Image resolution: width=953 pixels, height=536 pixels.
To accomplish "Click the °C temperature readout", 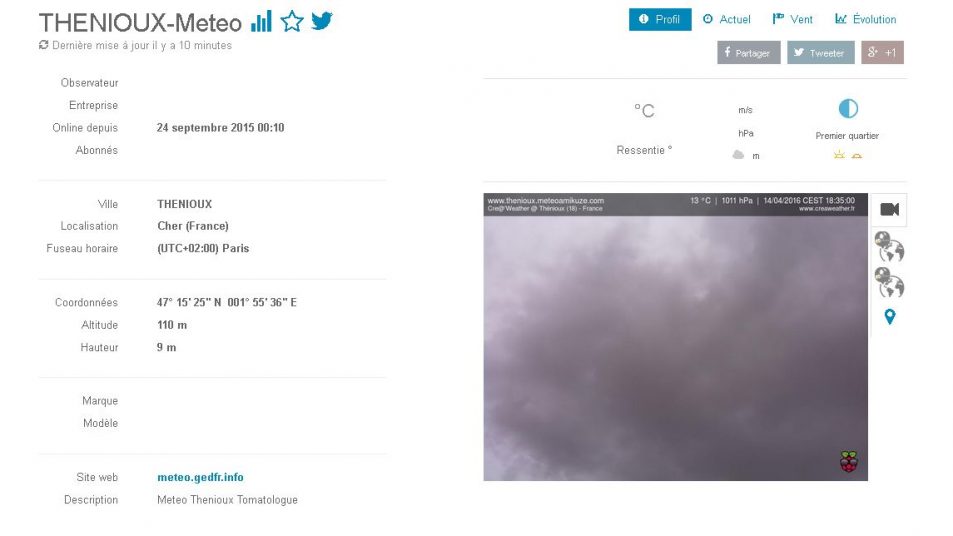I will 644,111.
